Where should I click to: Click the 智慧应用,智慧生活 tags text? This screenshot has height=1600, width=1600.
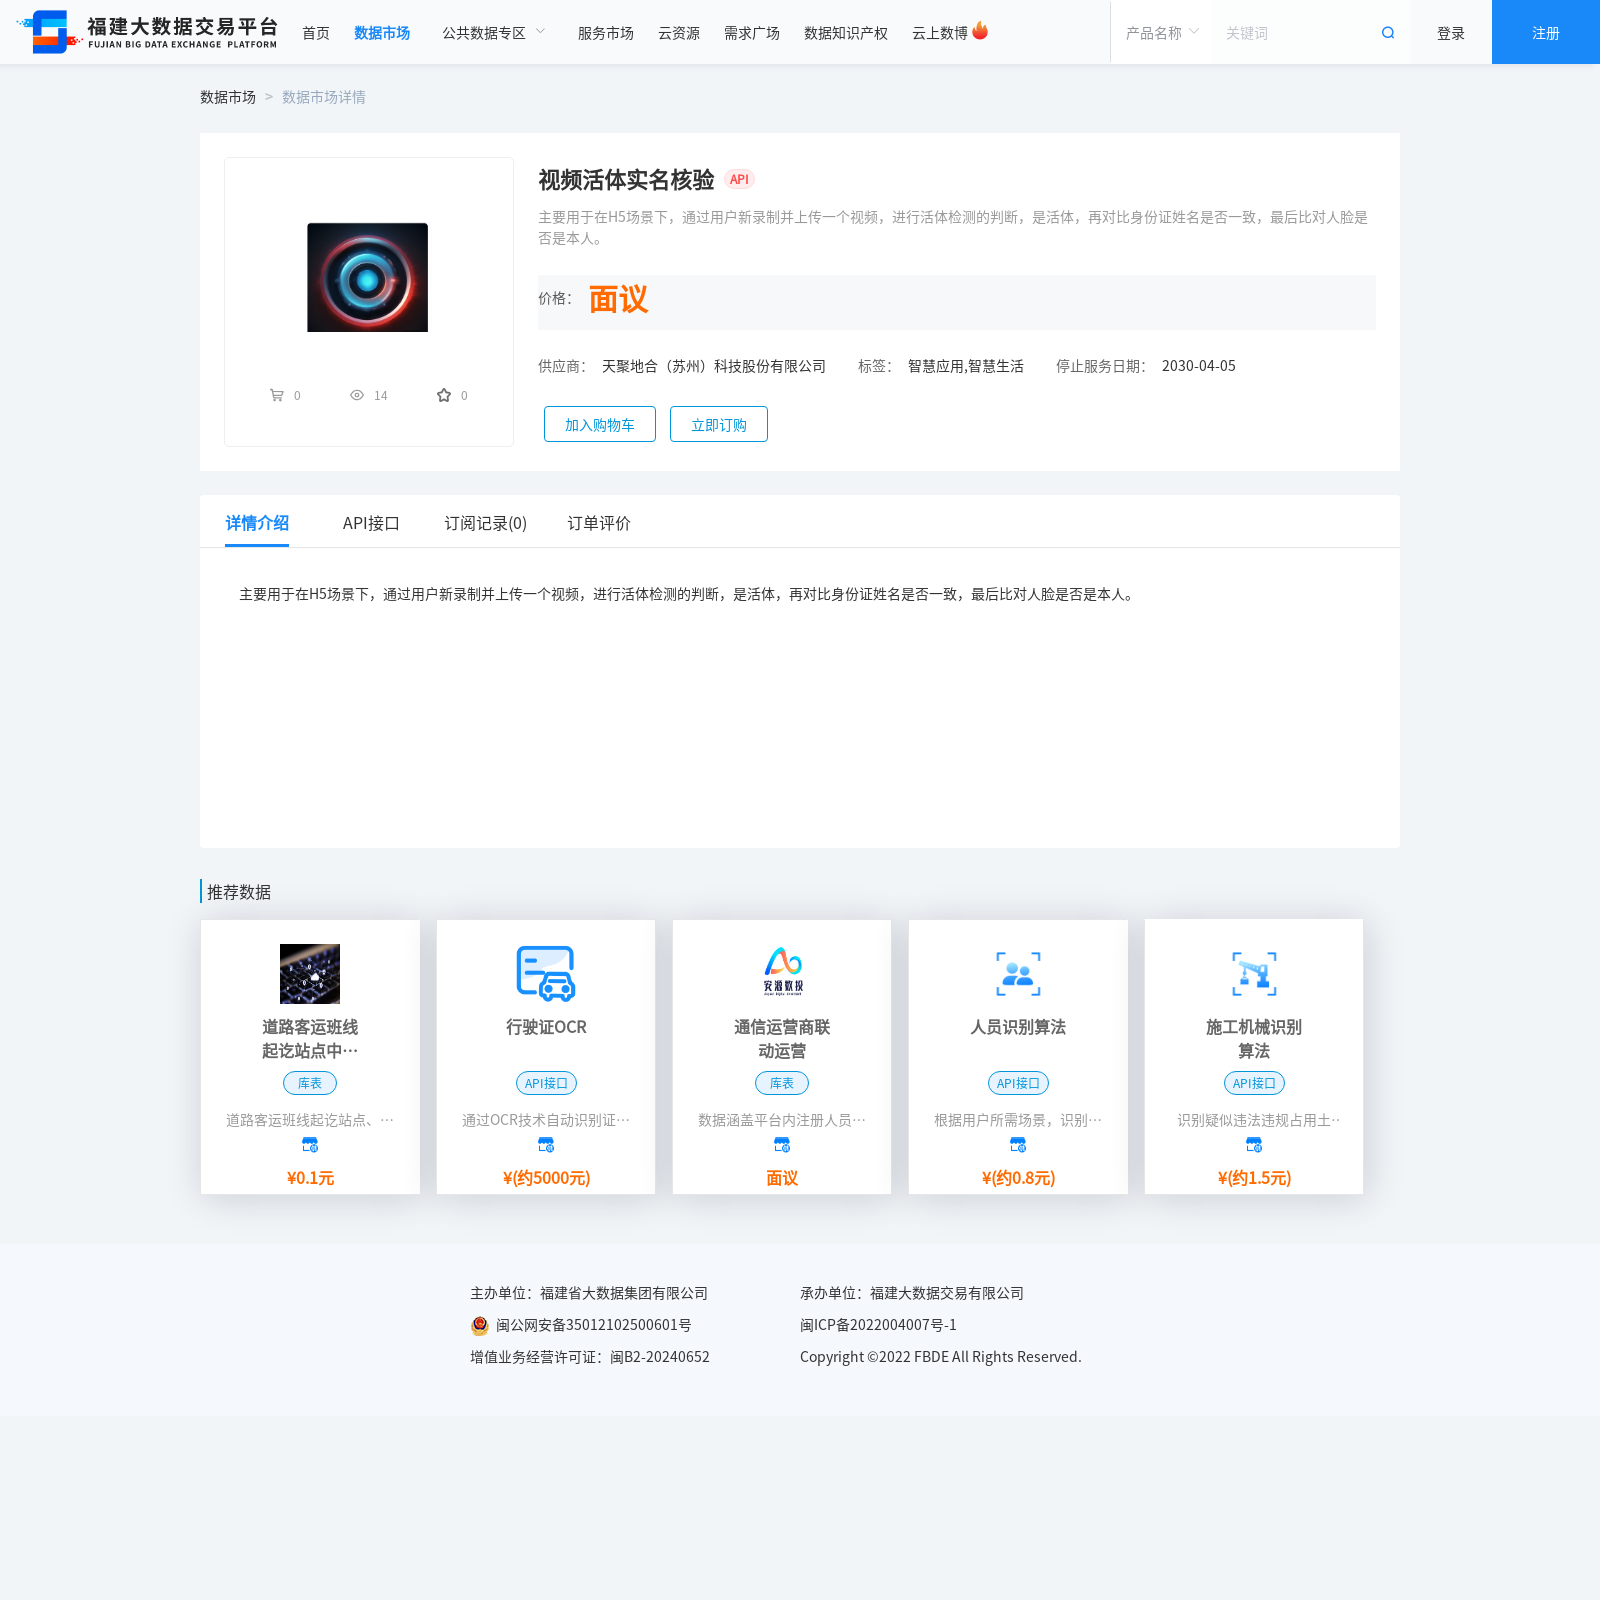pyautogui.click(x=966, y=366)
